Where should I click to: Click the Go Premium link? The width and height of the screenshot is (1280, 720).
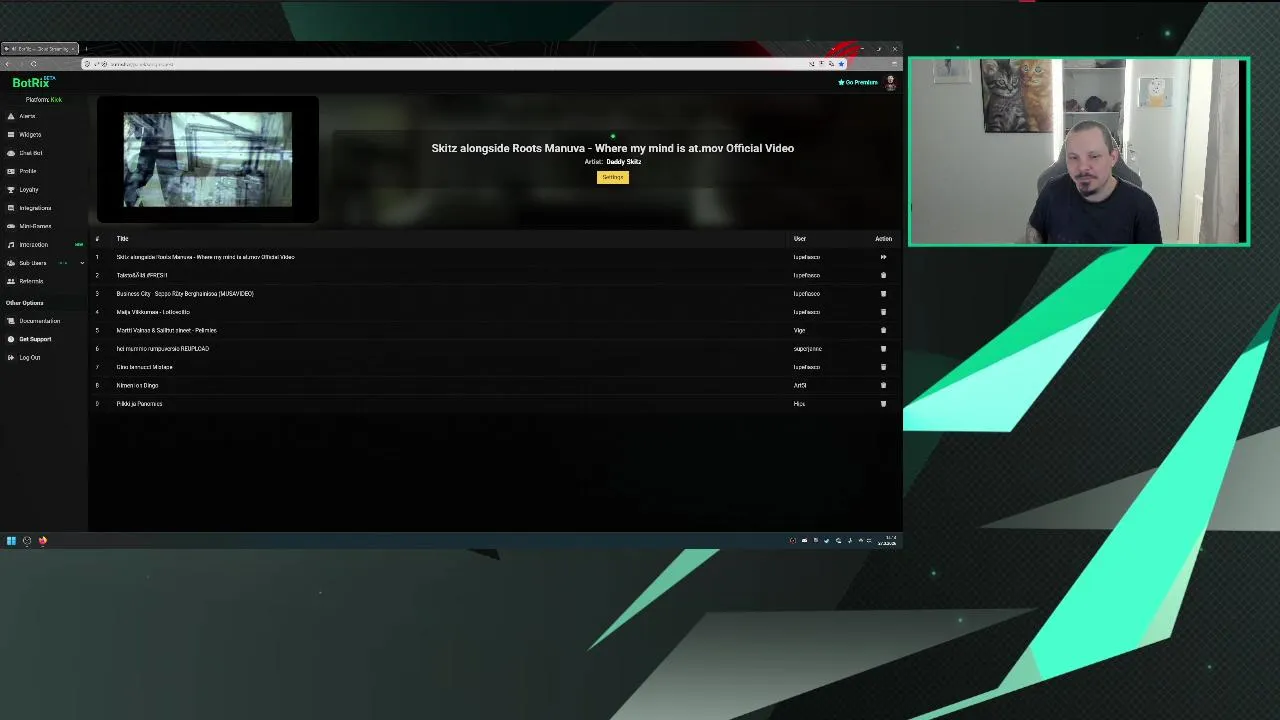coord(858,82)
